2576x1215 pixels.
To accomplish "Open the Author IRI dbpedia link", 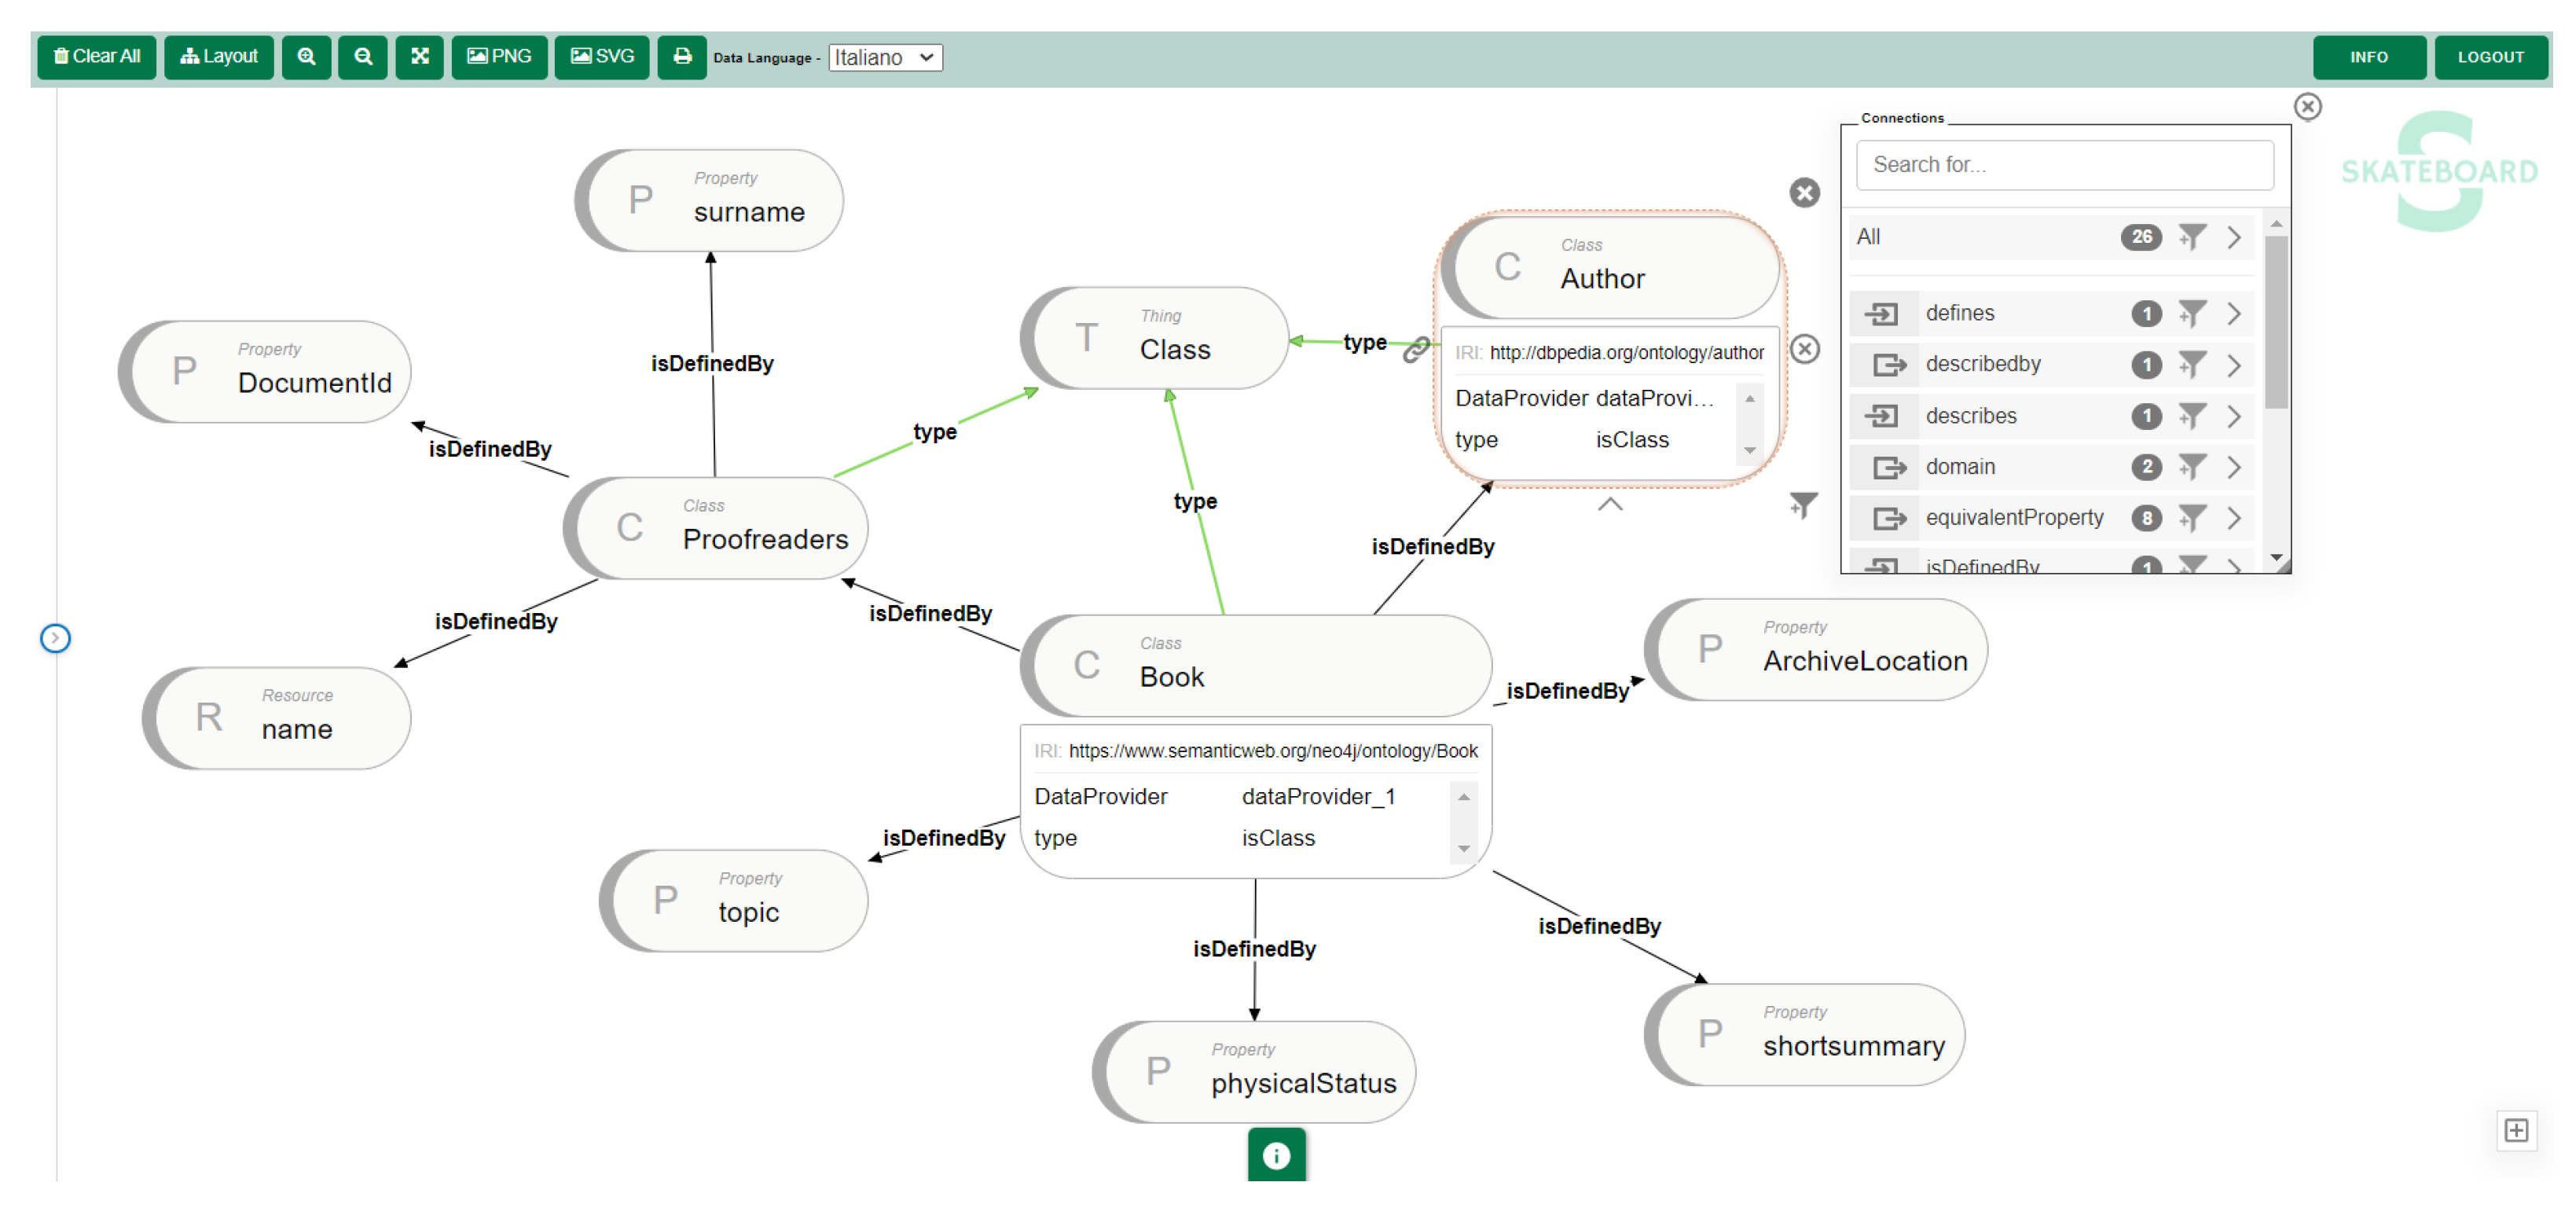I will [x=1626, y=352].
